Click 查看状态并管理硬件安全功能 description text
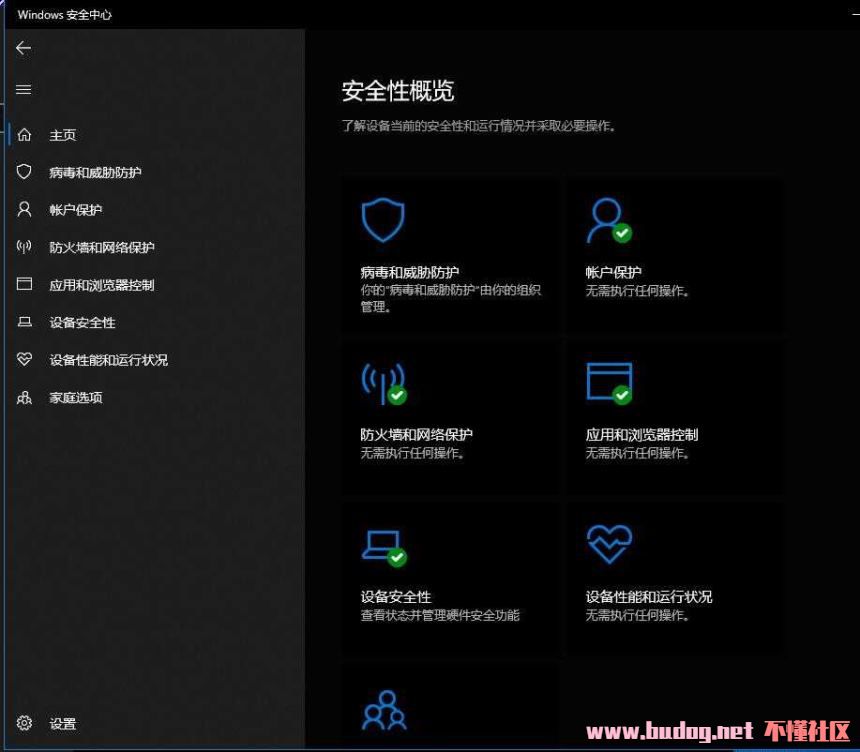This screenshot has height=752, width=860. 440,615
